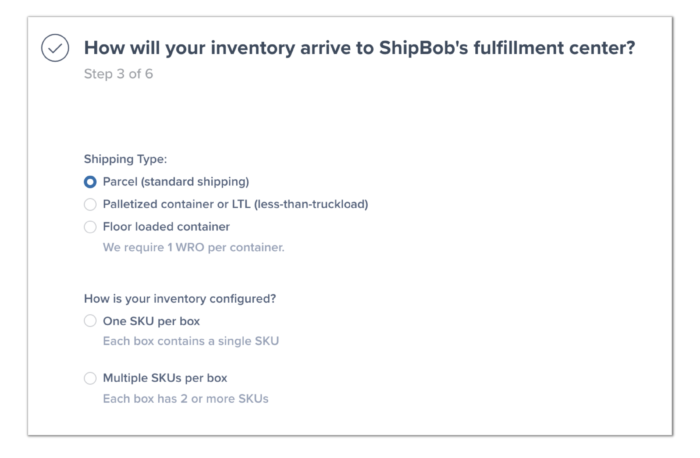Click the 'Each box has 2 or more SKUs' description
The height and width of the screenshot is (458, 700).
[185, 398]
